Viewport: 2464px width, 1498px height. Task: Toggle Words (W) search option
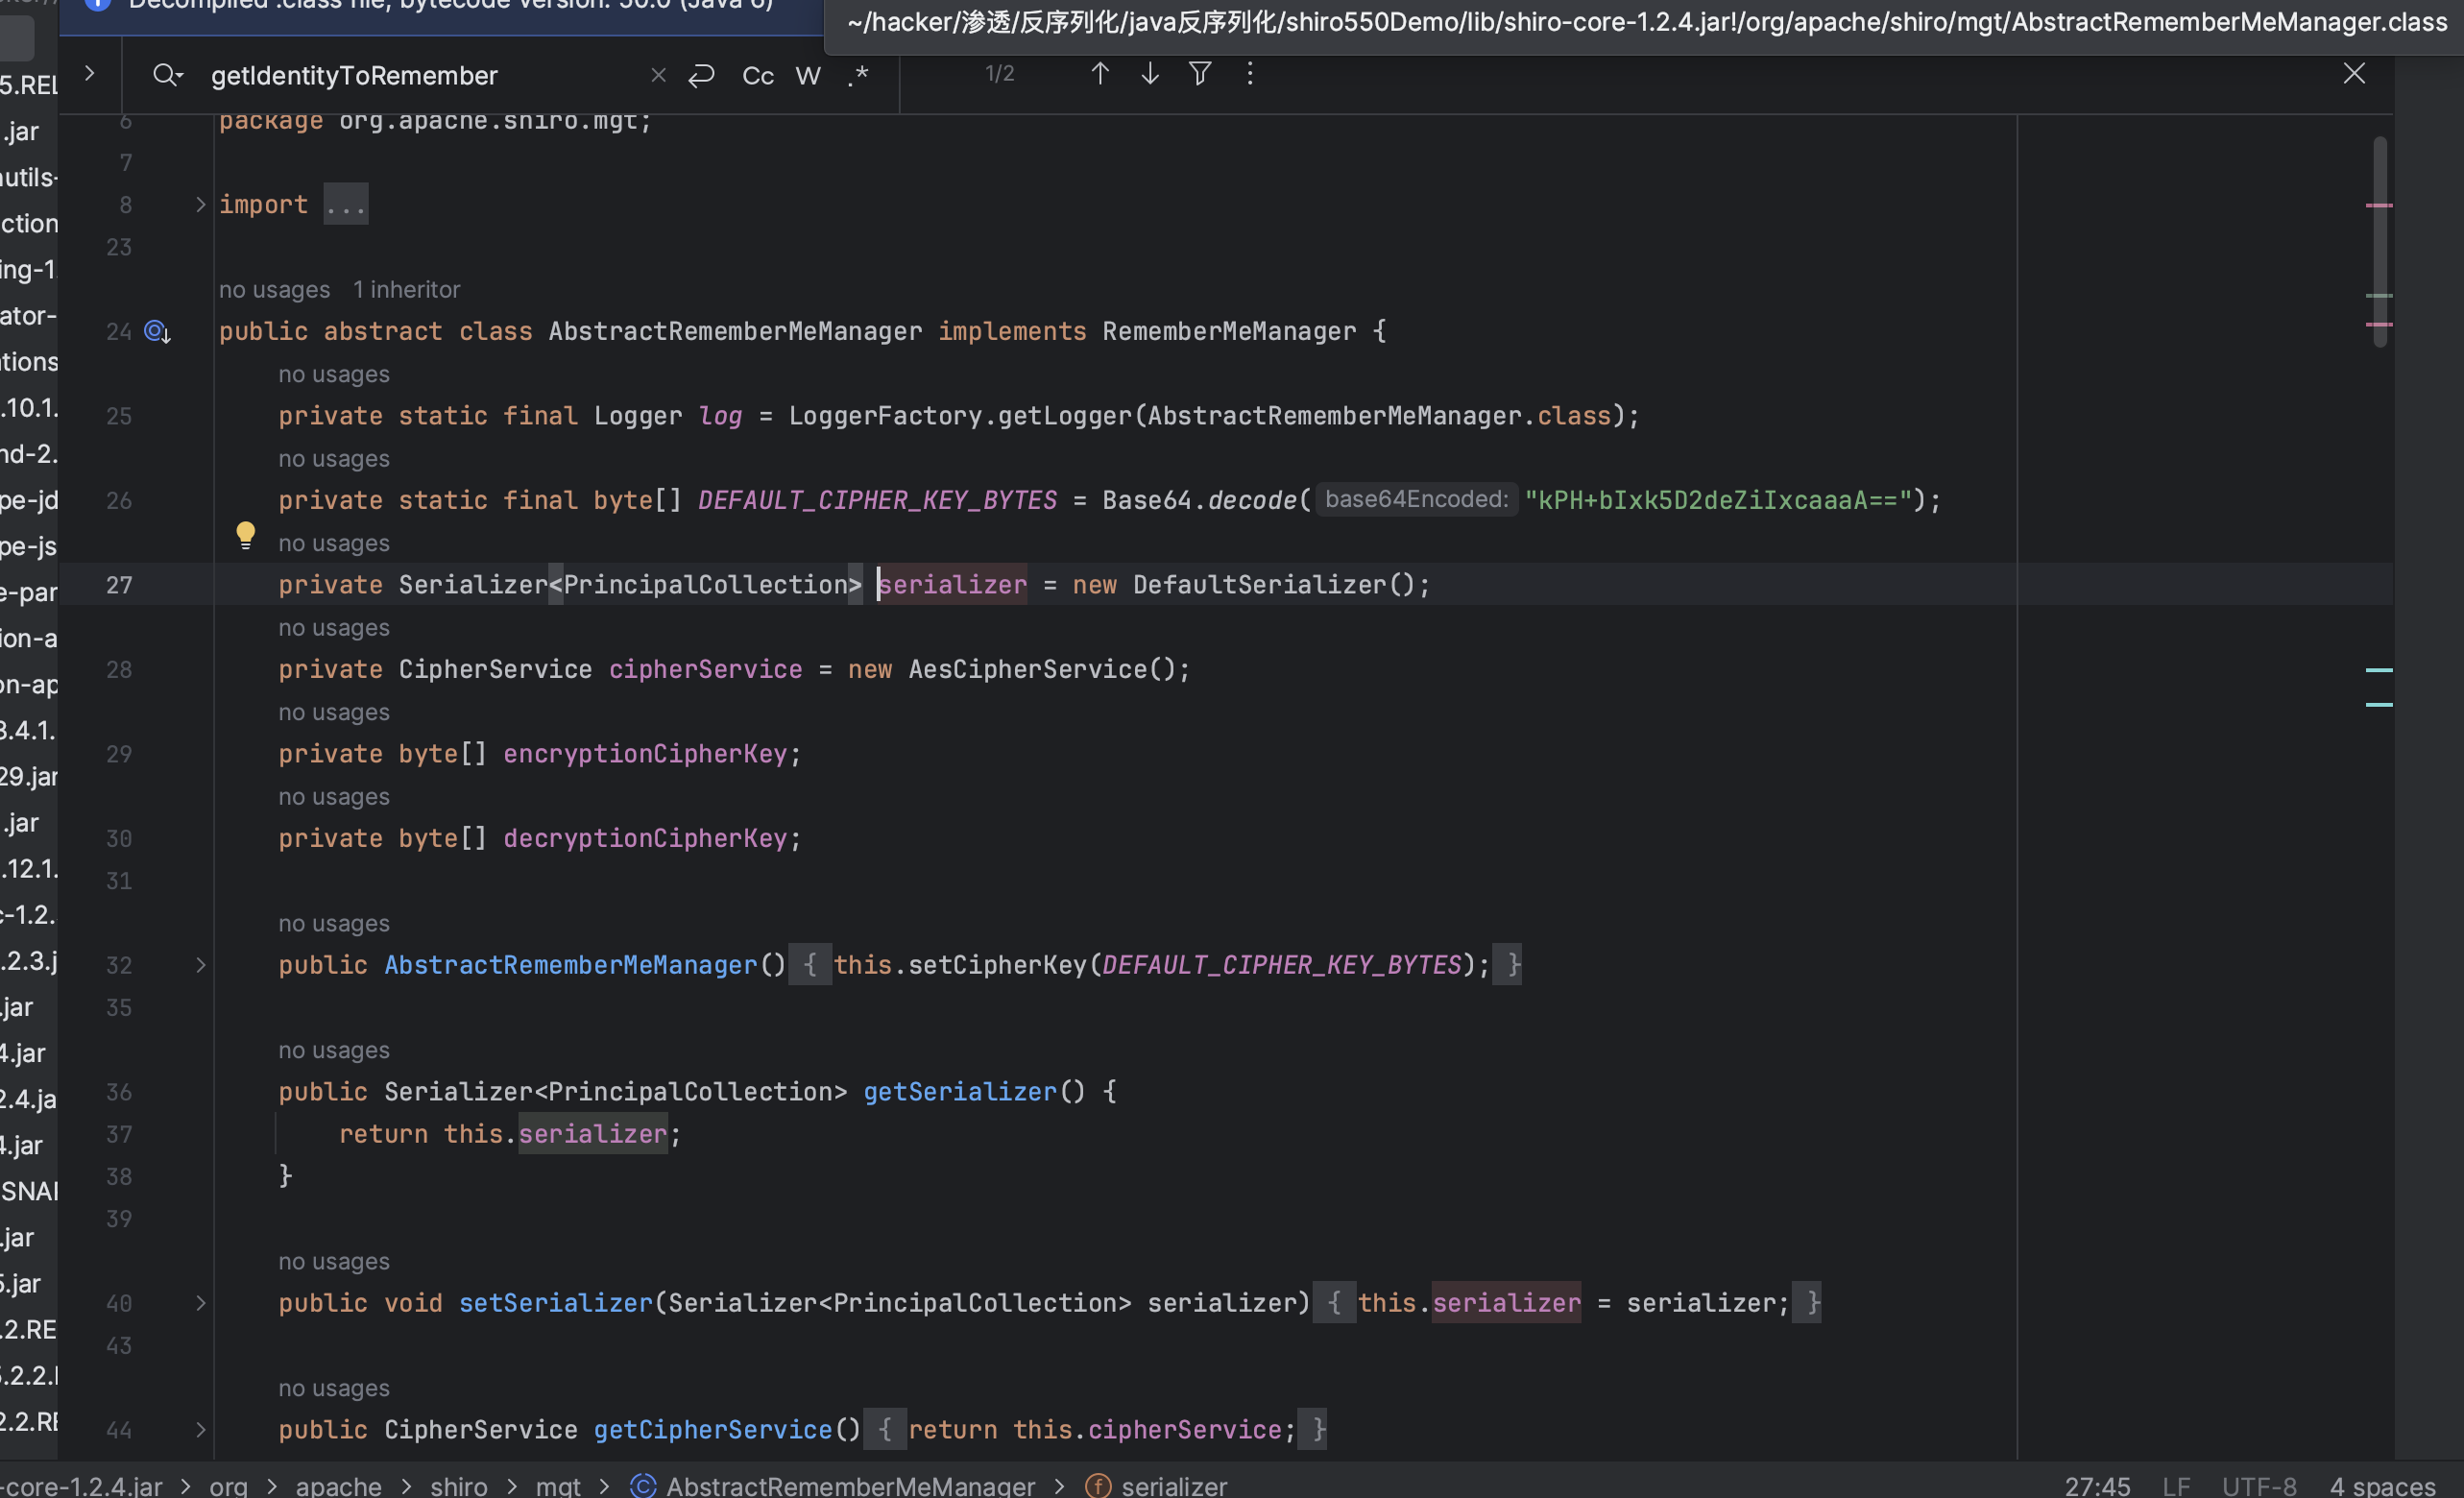(808, 75)
